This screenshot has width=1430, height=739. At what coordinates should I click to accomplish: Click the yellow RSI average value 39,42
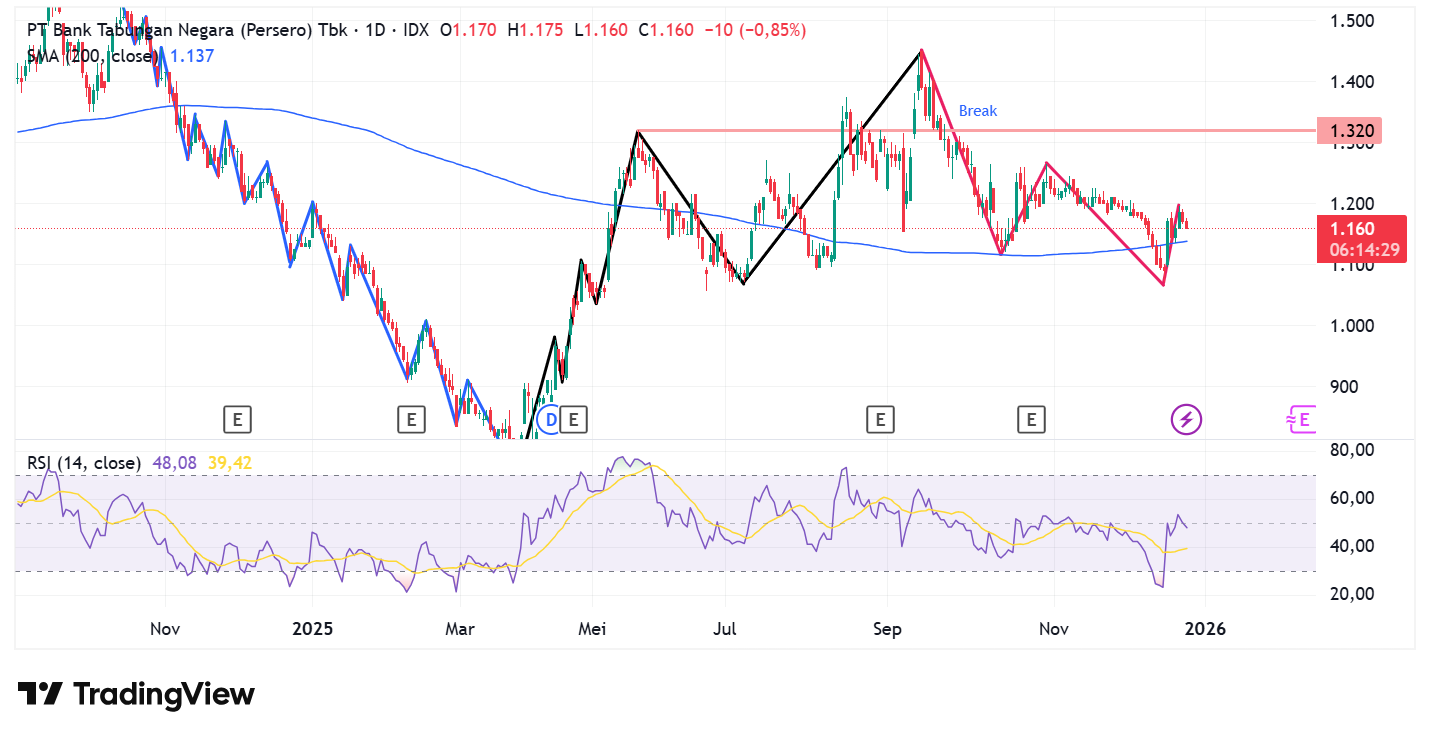point(229,463)
